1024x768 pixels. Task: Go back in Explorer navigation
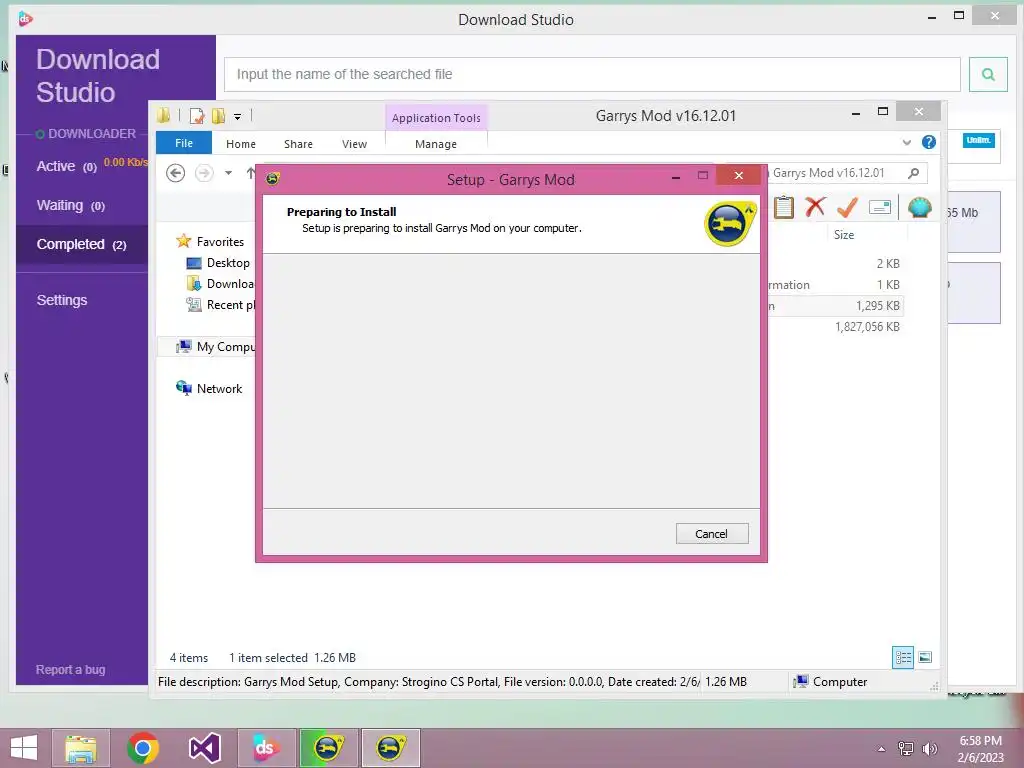[176, 173]
